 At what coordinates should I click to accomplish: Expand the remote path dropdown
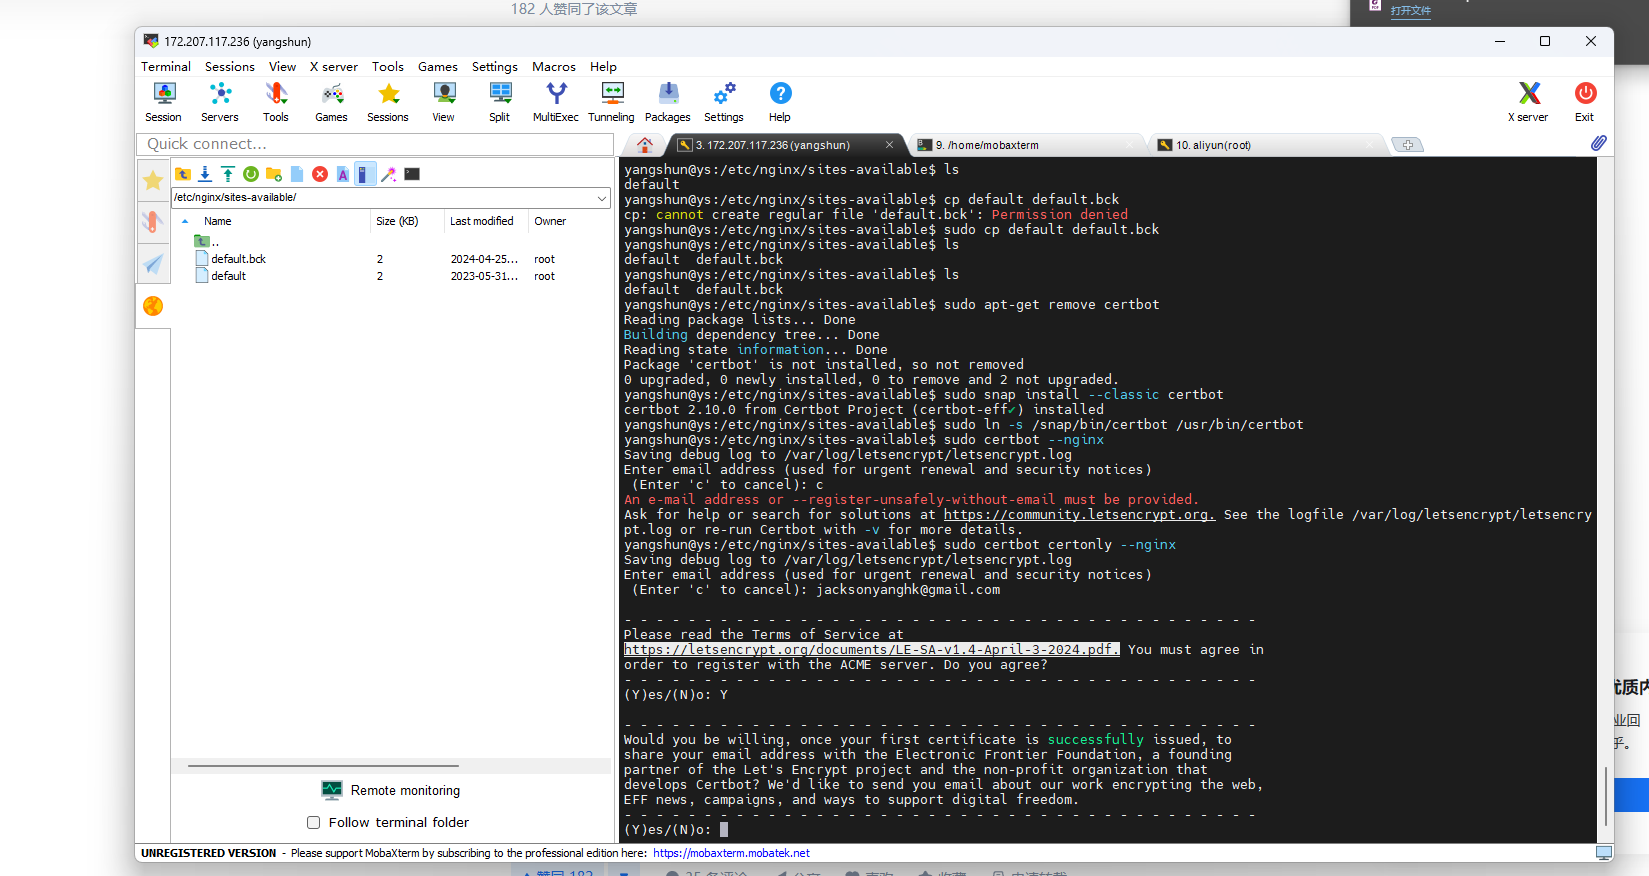coord(602,198)
